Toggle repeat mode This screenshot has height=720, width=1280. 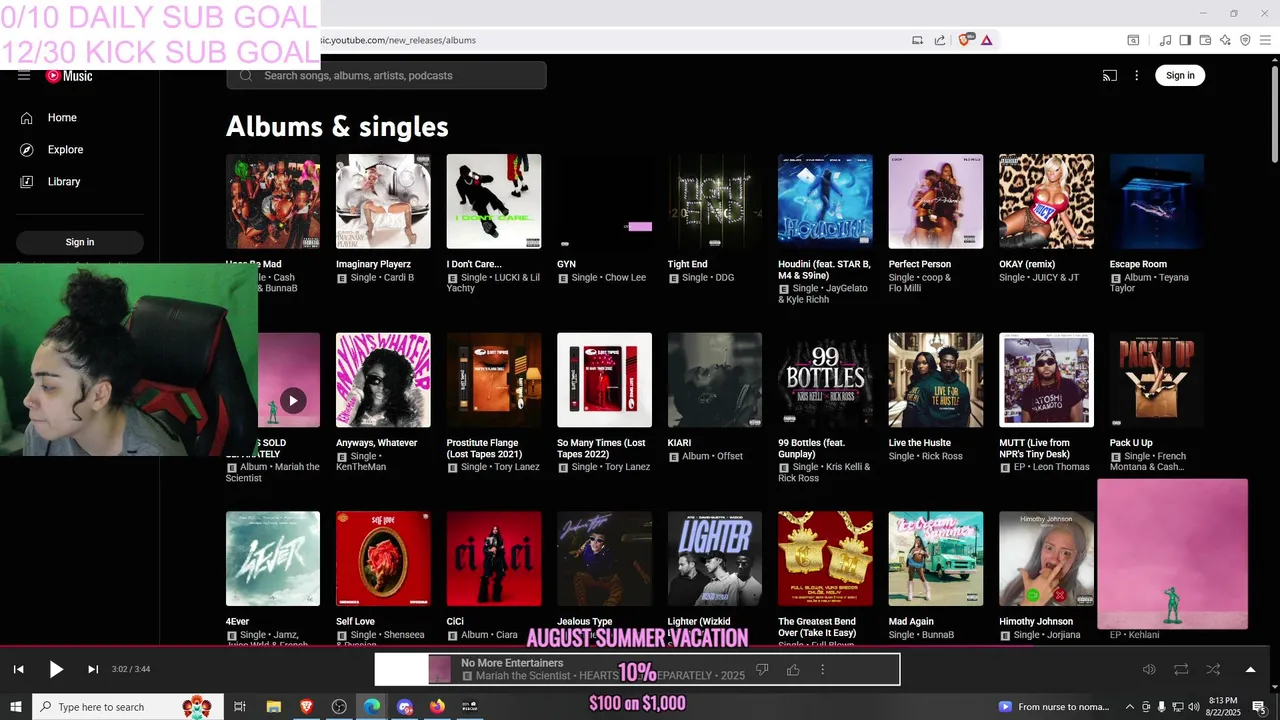pyautogui.click(x=1181, y=669)
